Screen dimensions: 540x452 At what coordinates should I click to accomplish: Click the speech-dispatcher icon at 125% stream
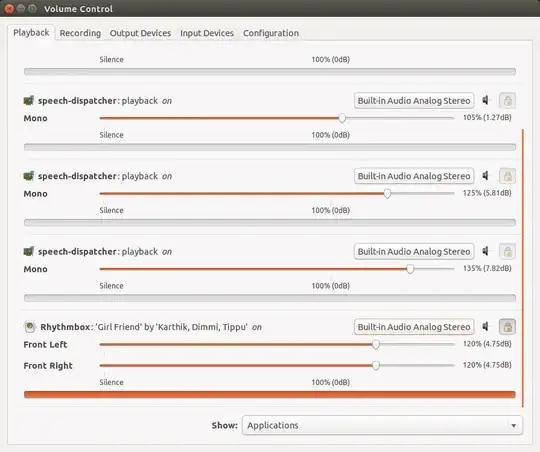pyautogui.click(x=29, y=176)
